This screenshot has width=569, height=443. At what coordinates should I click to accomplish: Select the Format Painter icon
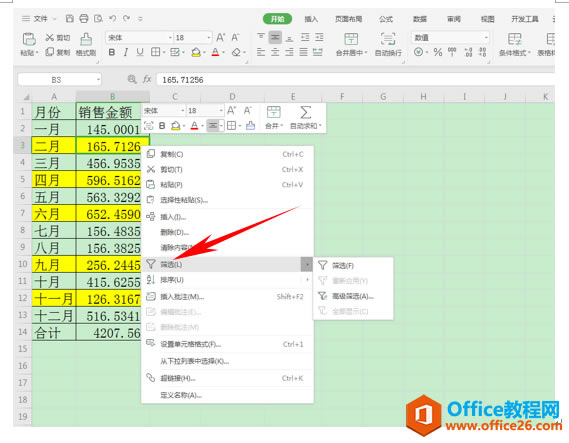pyautogui.click(x=86, y=39)
